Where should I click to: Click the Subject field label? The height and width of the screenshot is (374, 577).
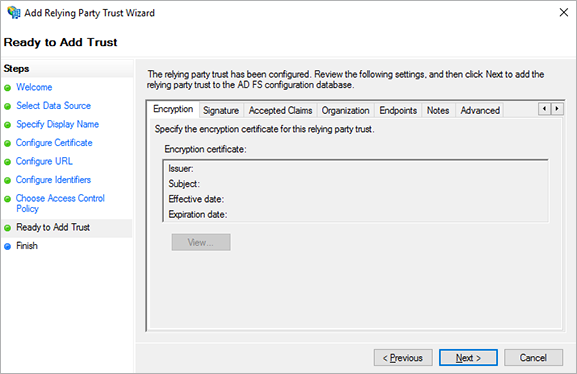[x=184, y=184]
